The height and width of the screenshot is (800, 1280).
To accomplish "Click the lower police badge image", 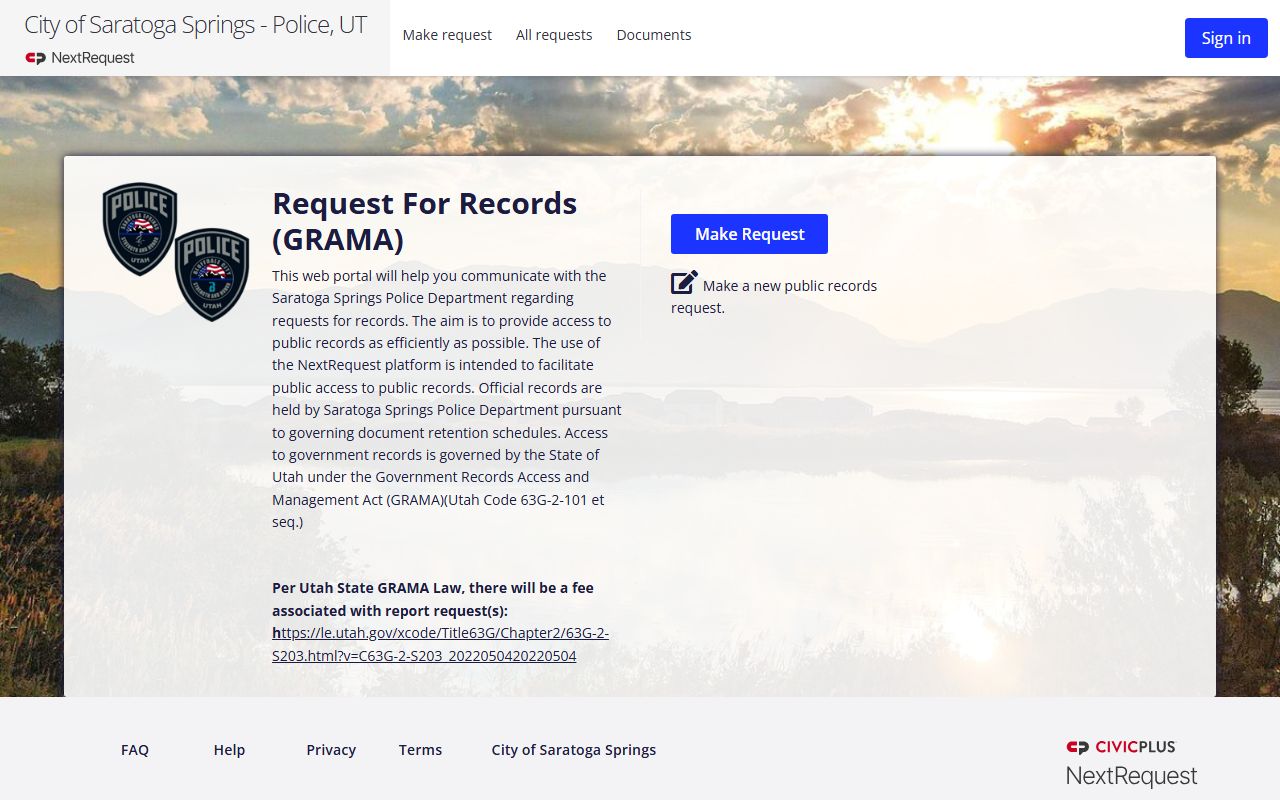I will click(212, 274).
